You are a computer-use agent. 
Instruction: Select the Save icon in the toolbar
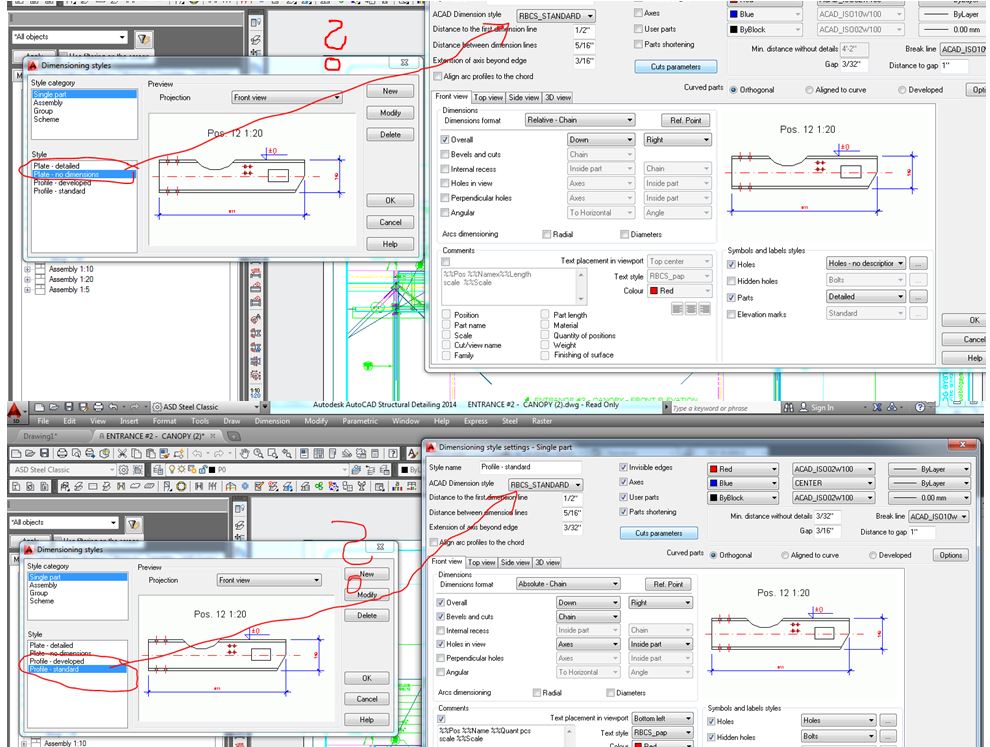pyautogui.click(x=46, y=455)
